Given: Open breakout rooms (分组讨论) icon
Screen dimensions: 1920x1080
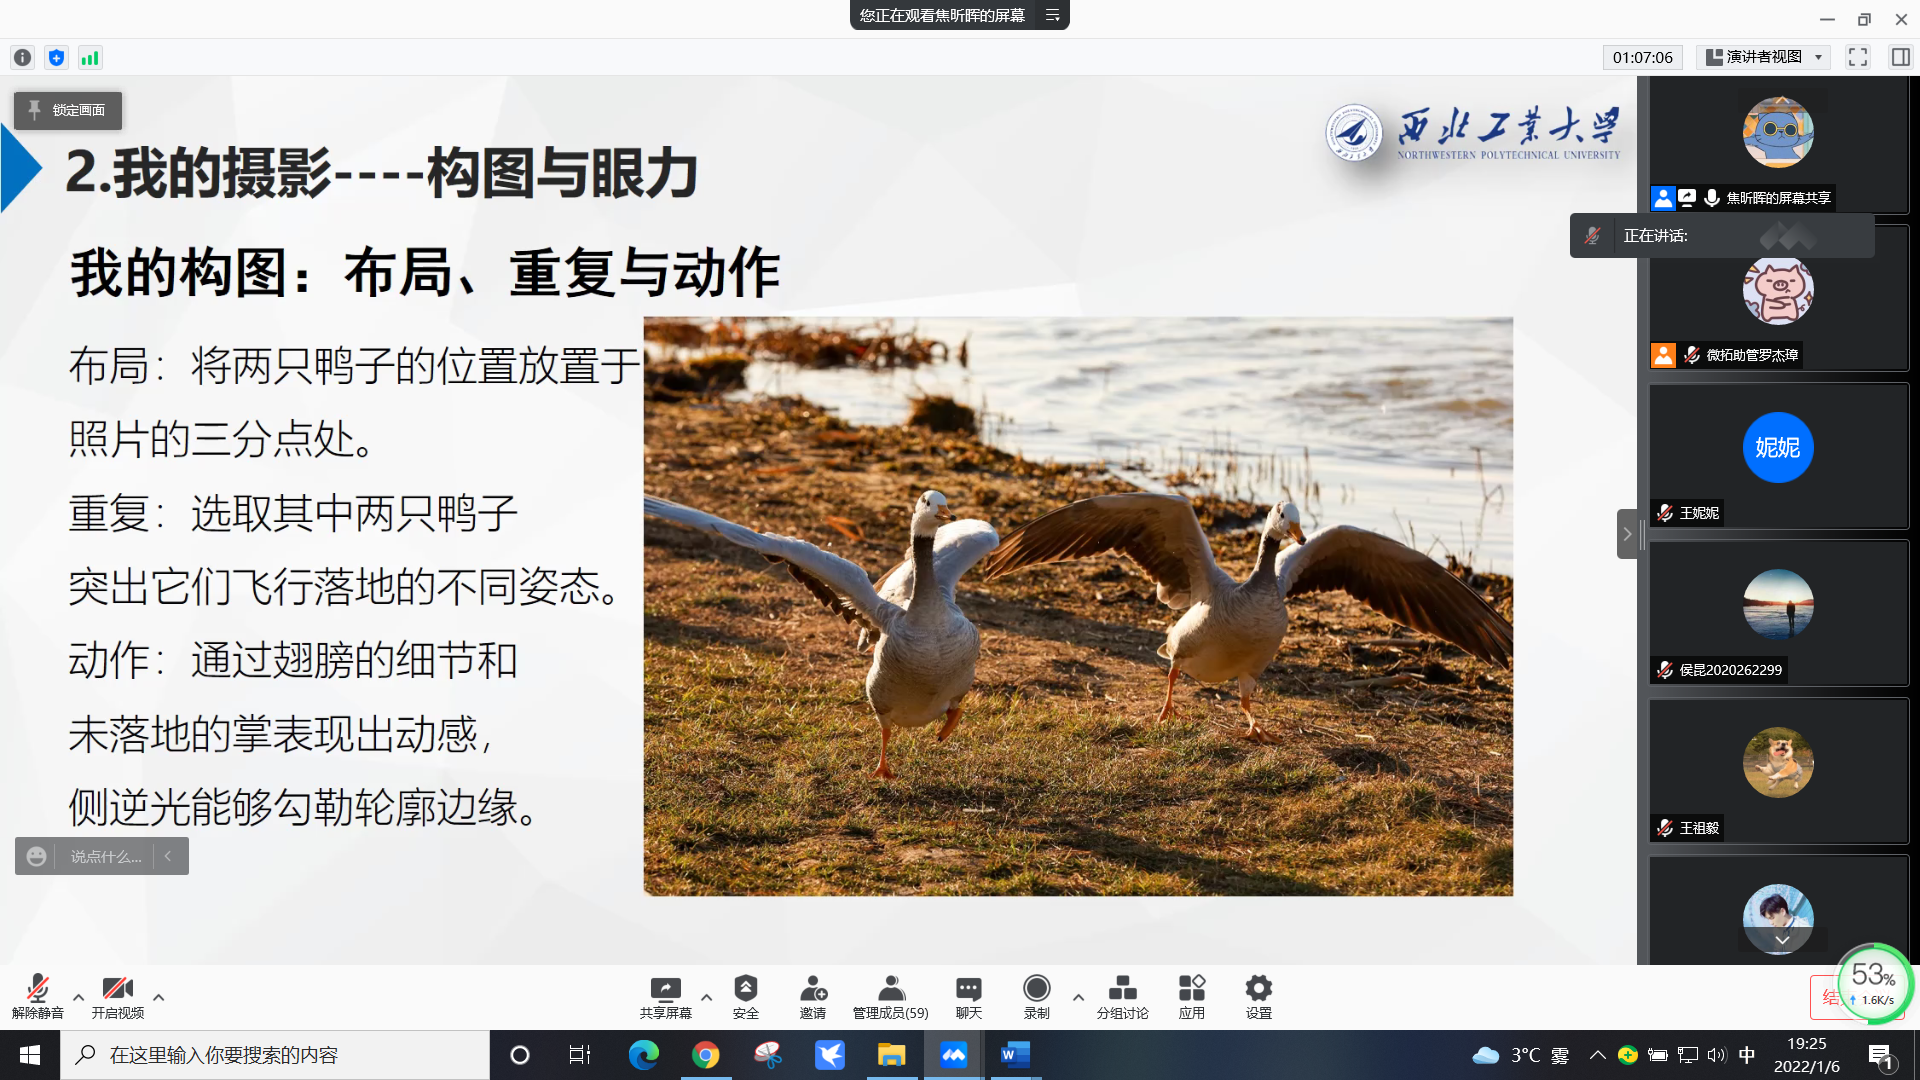Looking at the screenshot, I should click(1122, 990).
